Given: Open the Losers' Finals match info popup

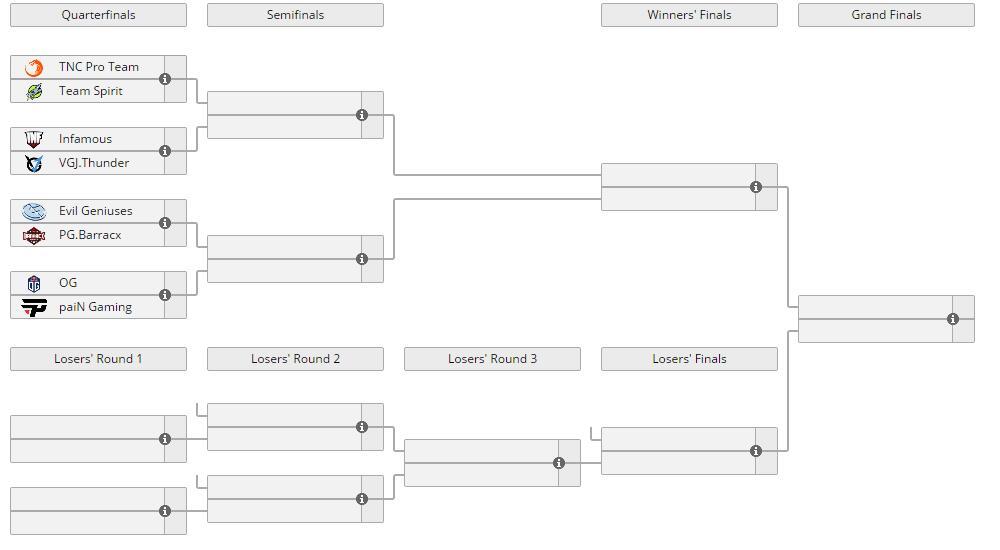Looking at the screenshot, I should click(x=756, y=451).
